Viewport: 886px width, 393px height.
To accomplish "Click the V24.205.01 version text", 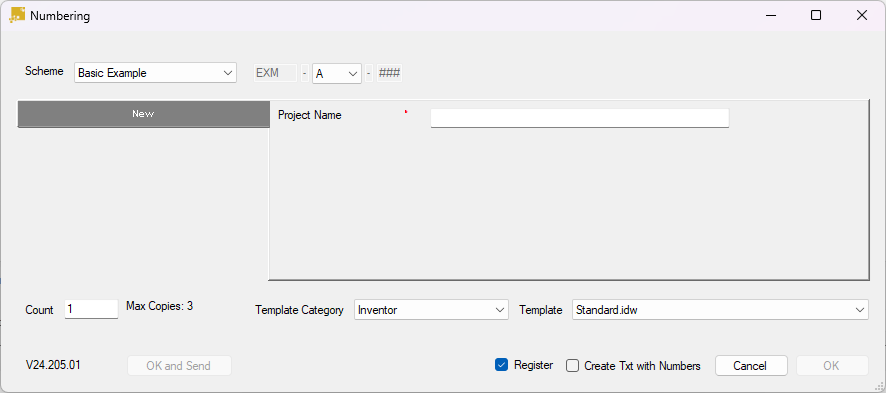I will pos(53,365).
